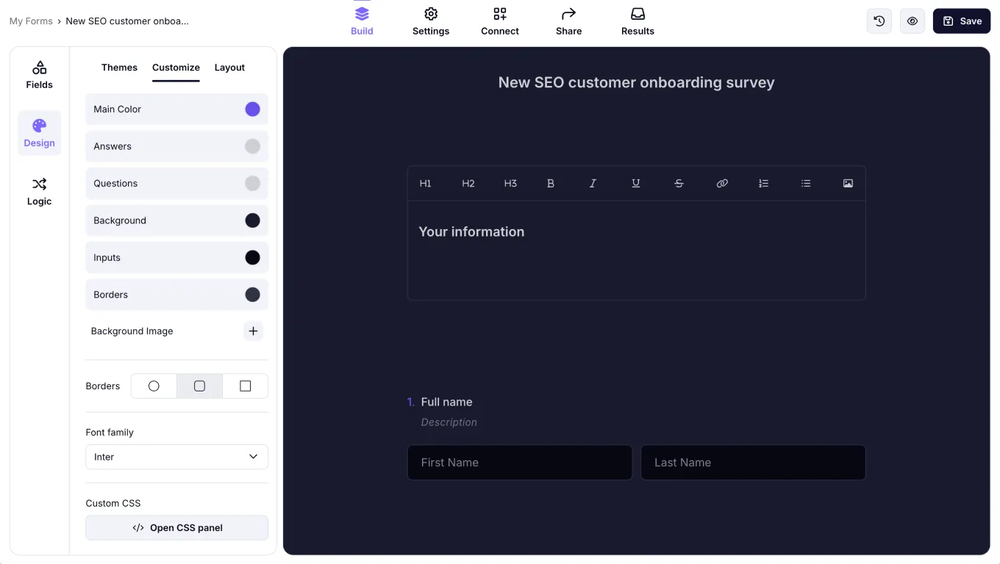Edit the Inputs color swatch
1000x564 pixels.
point(253,257)
